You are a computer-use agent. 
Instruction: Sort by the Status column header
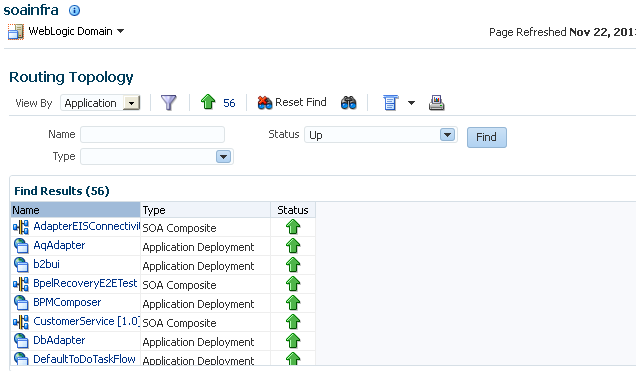293,210
